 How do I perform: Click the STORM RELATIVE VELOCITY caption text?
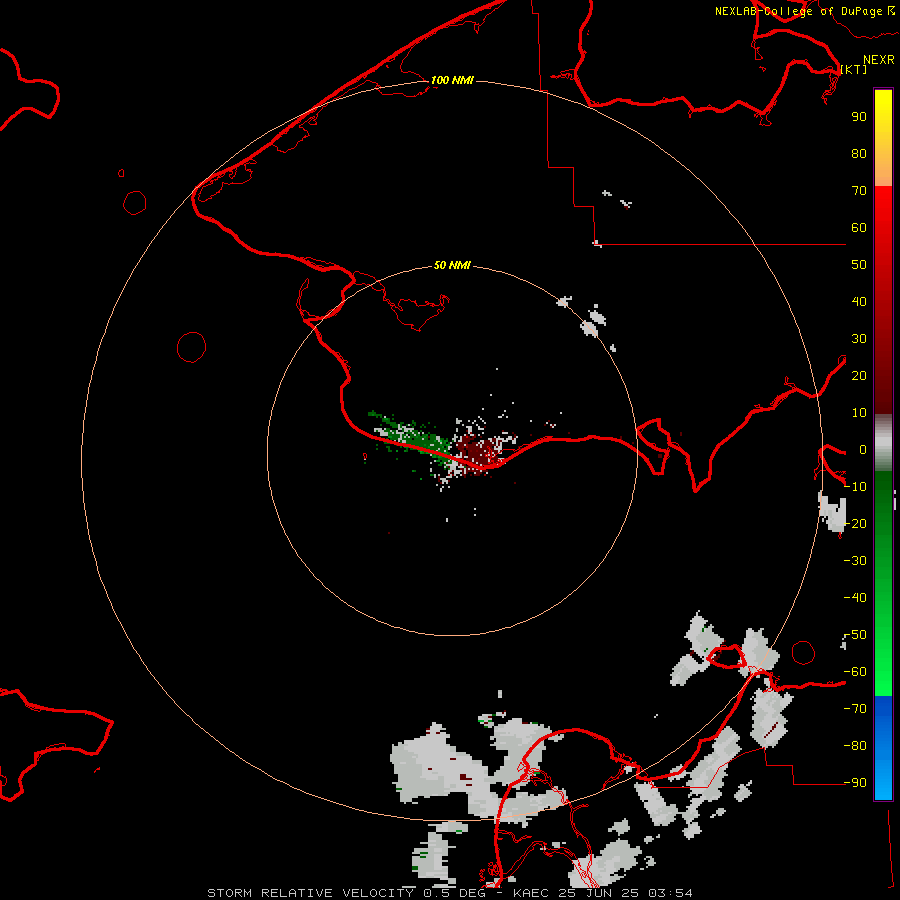click(x=310, y=893)
